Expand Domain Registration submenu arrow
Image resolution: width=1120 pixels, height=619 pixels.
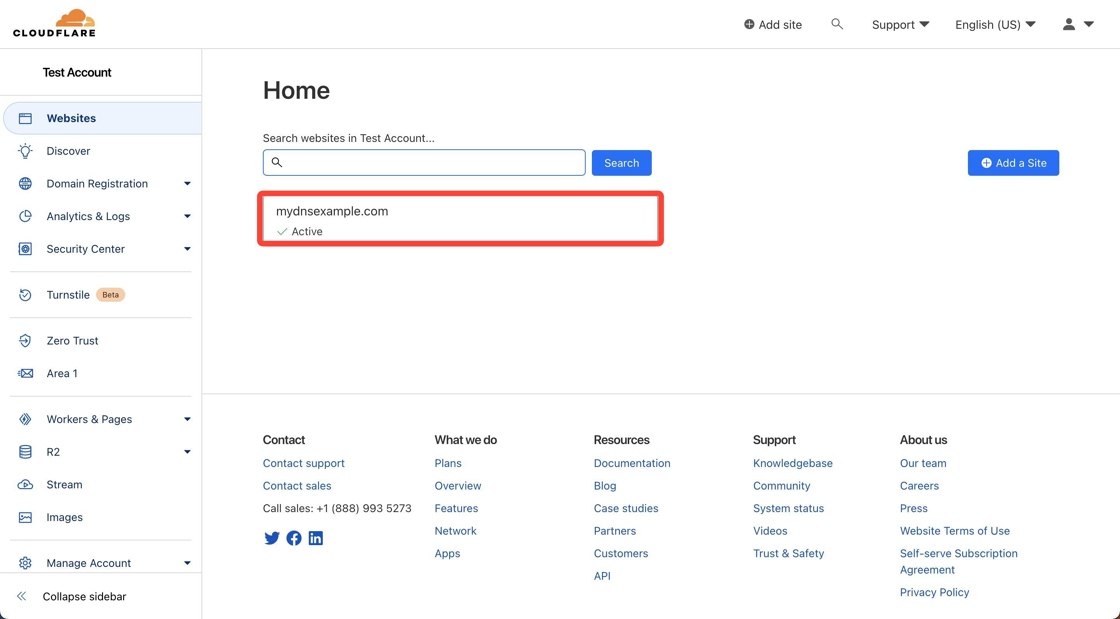click(x=187, y=183)
